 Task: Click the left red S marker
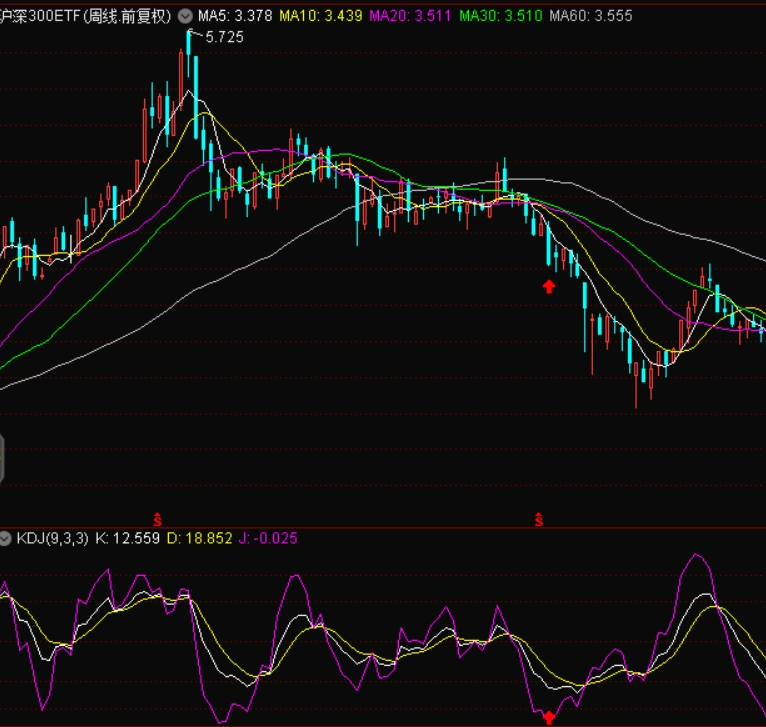pos(156,518)
